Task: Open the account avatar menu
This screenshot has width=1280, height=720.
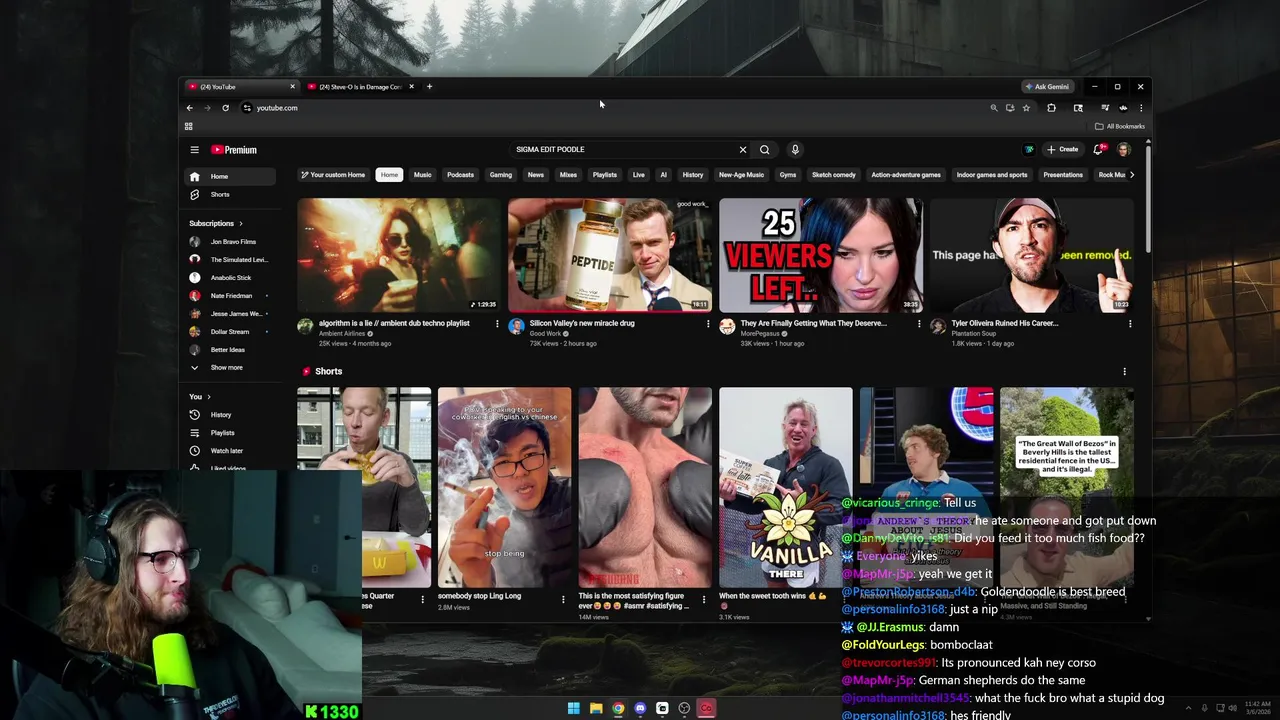Action: [x=1124, y=150]
